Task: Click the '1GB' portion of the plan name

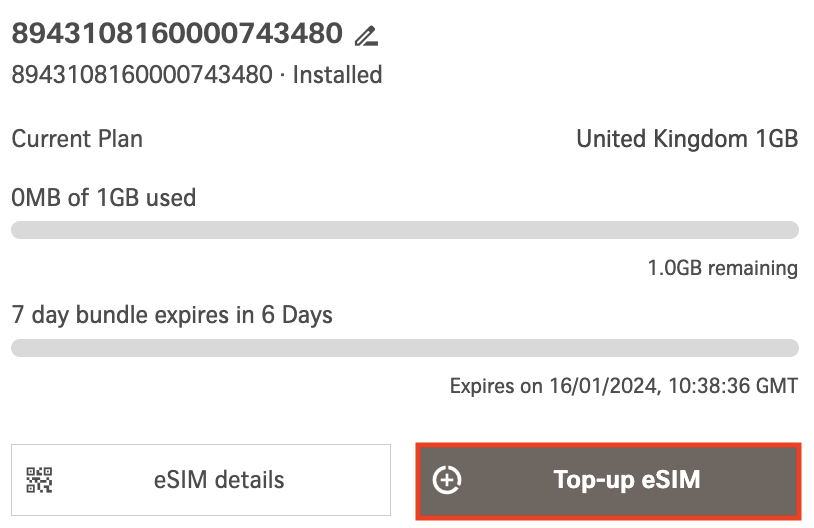Action: 775,139
